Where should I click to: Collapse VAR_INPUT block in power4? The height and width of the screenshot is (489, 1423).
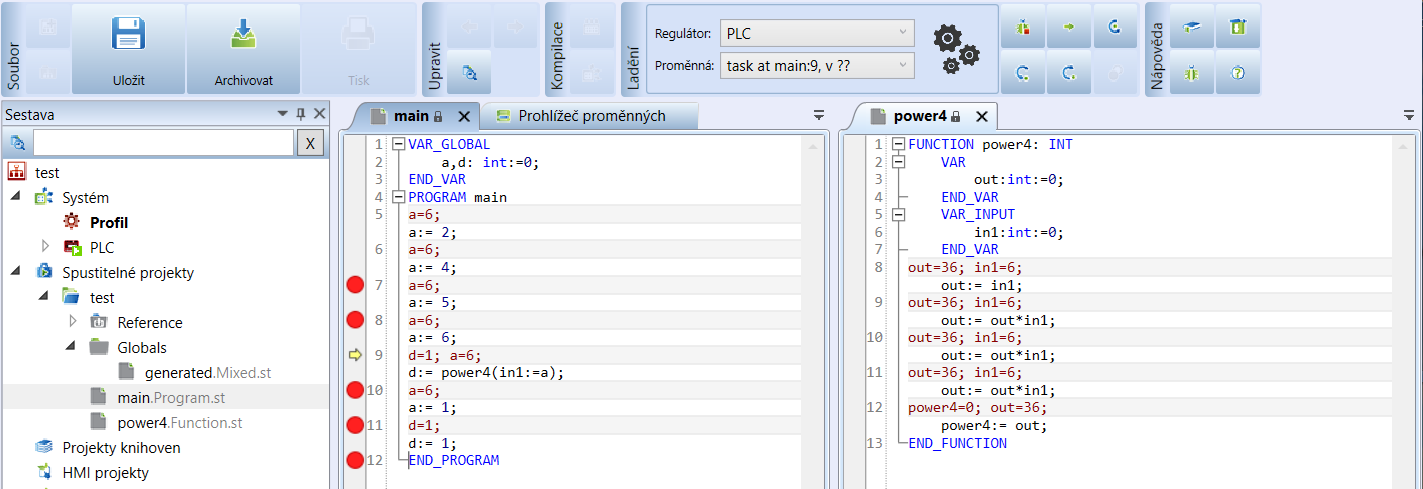(x=898, y=214)
